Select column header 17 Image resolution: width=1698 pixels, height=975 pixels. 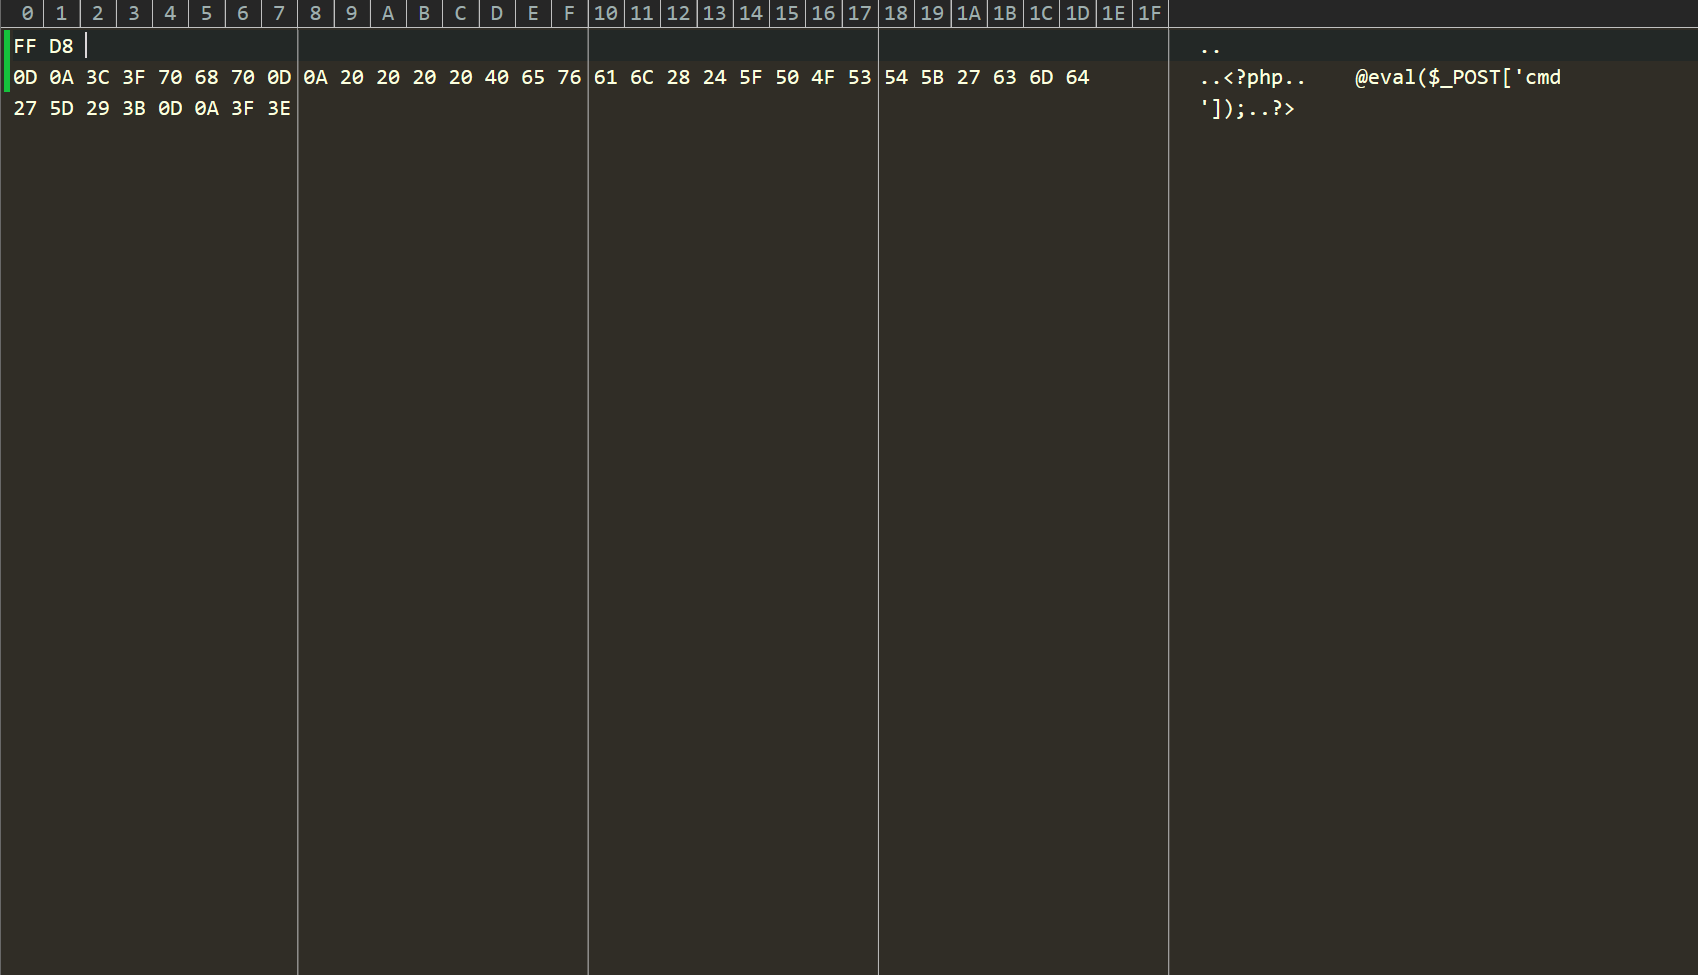coord(859,13)
